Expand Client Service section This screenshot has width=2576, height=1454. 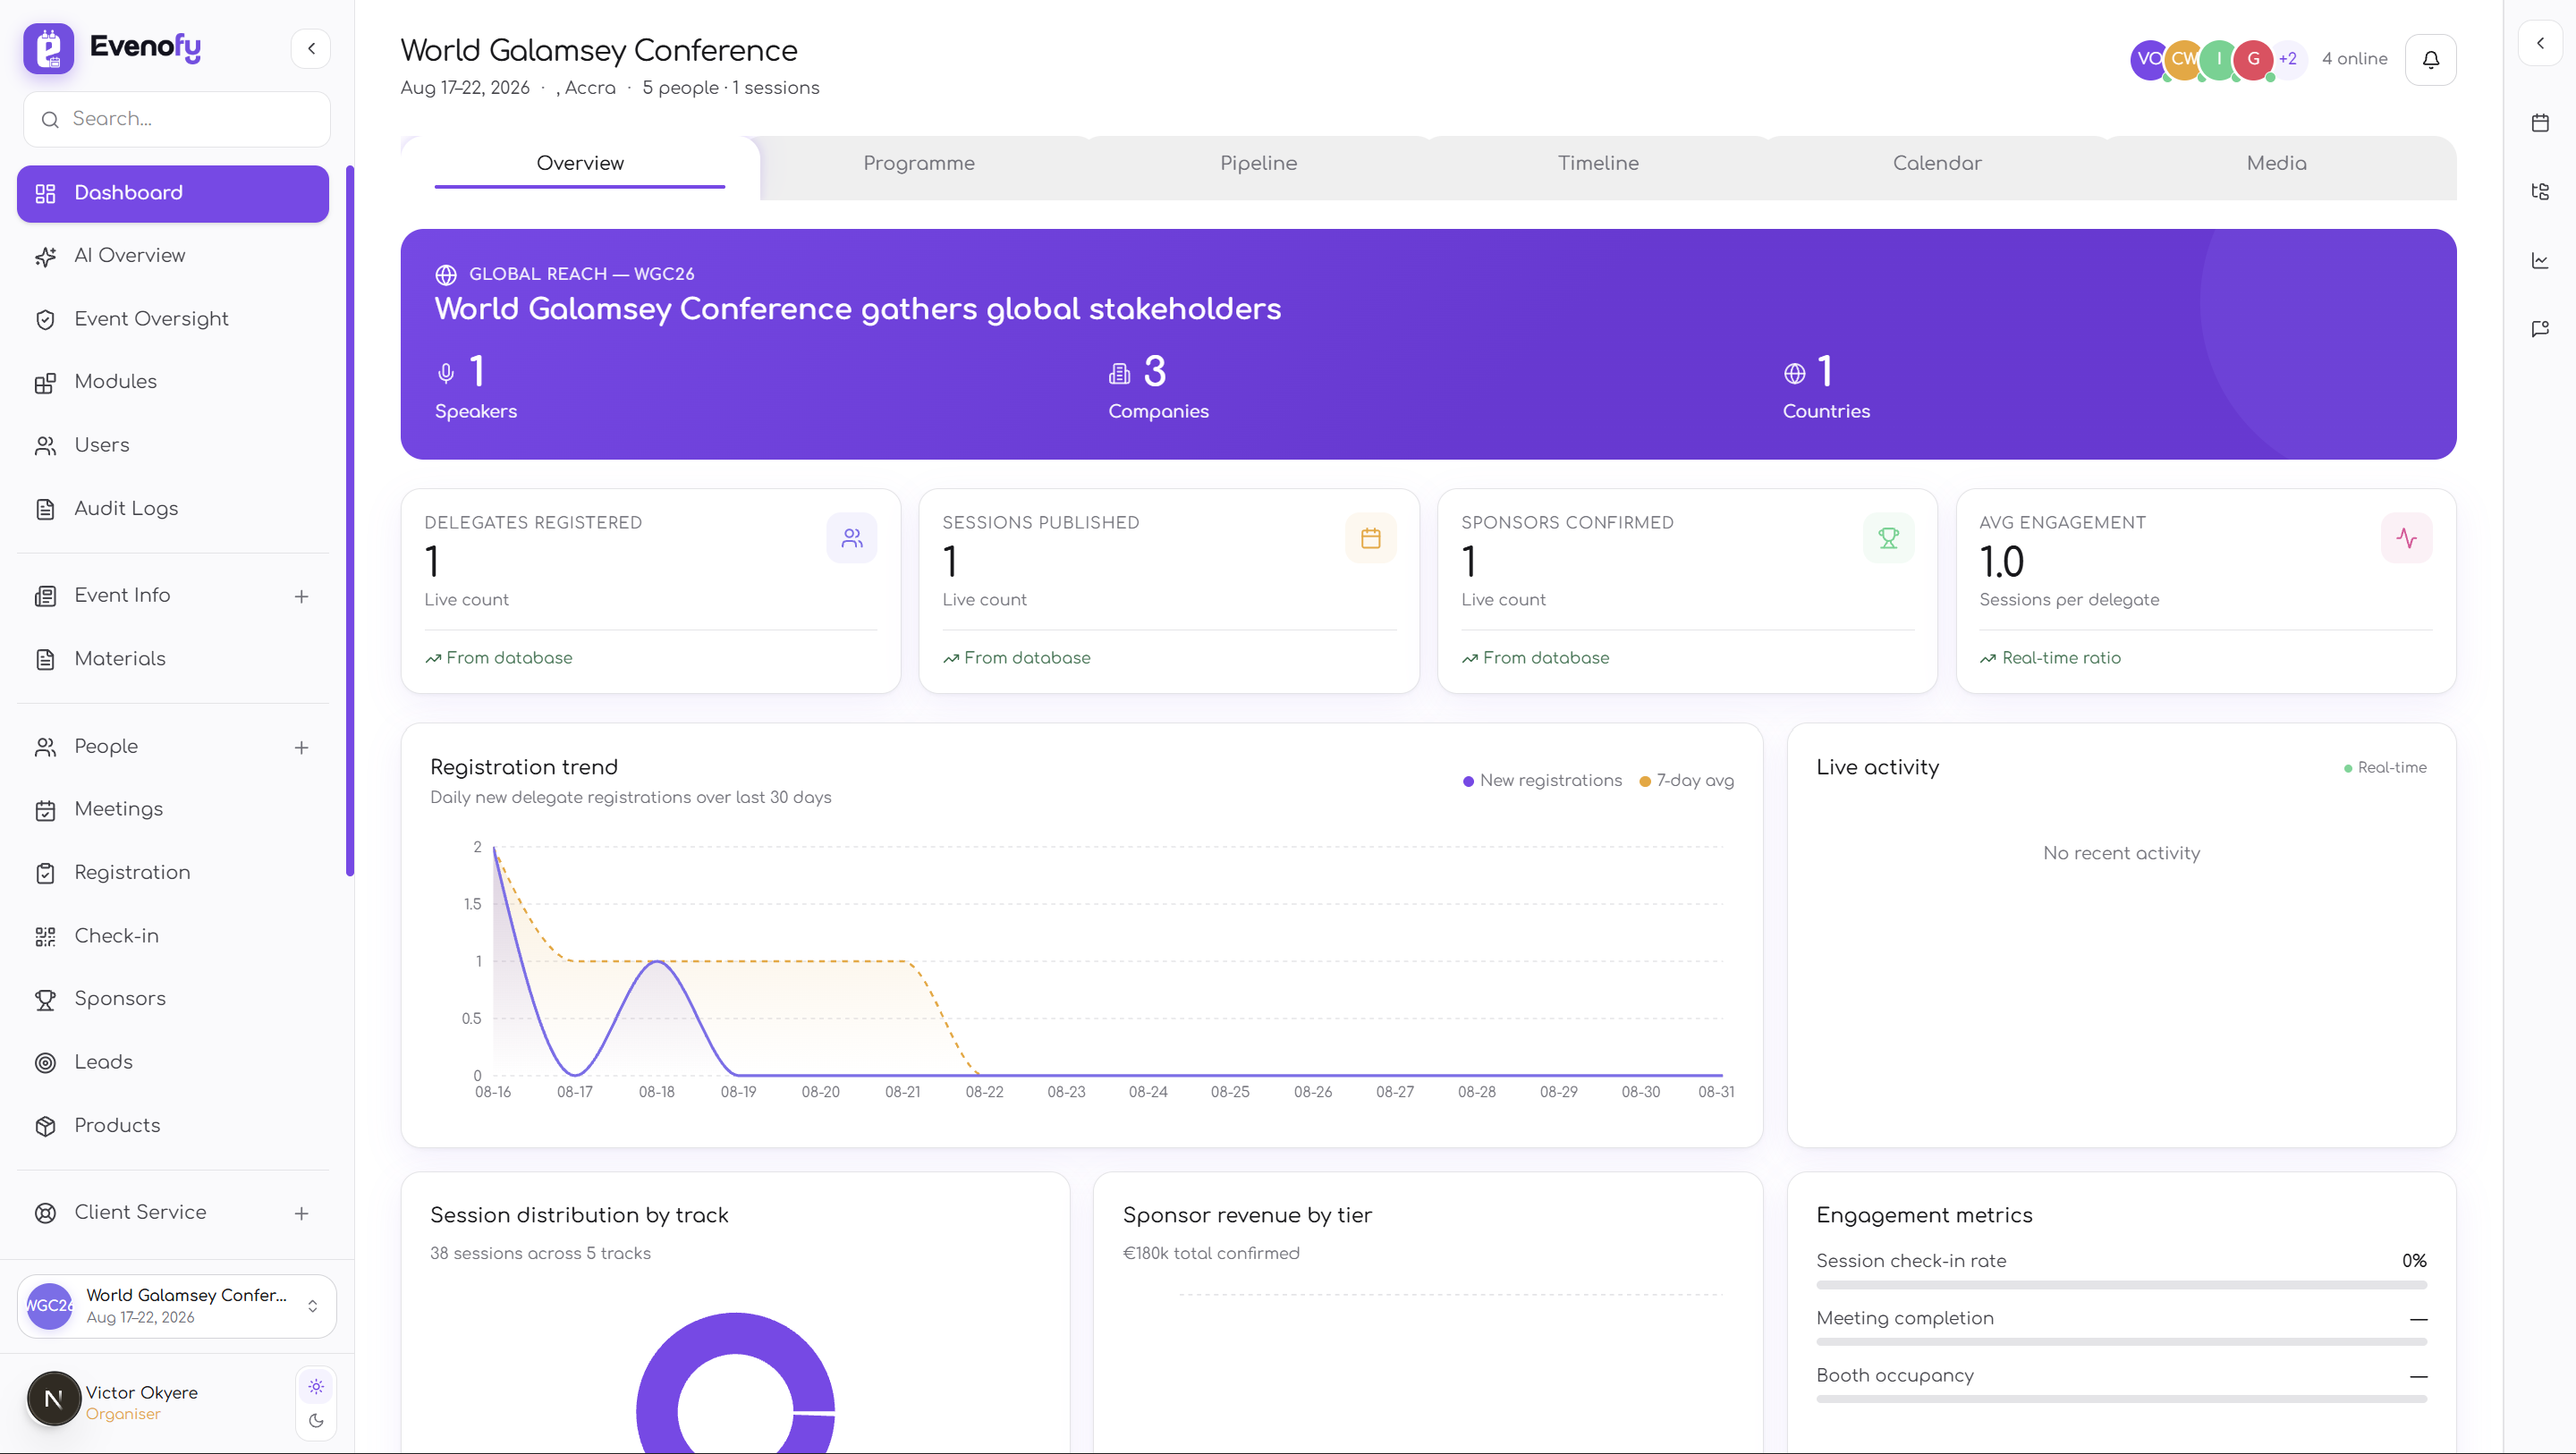coord(301,1213)
